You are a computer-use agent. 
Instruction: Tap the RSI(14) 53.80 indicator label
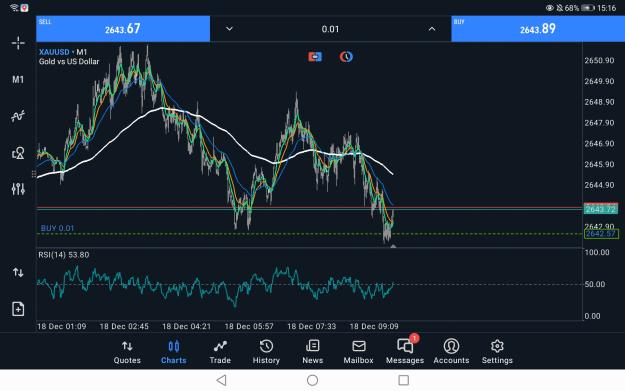[x=64, y=255]
